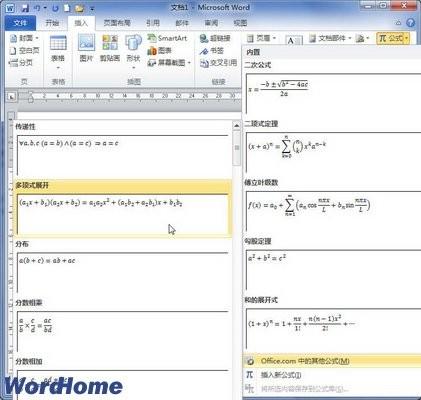This screenshot has width=421, height=400.
Task: Open the 文件 File tab
Action: click(20, 23)
